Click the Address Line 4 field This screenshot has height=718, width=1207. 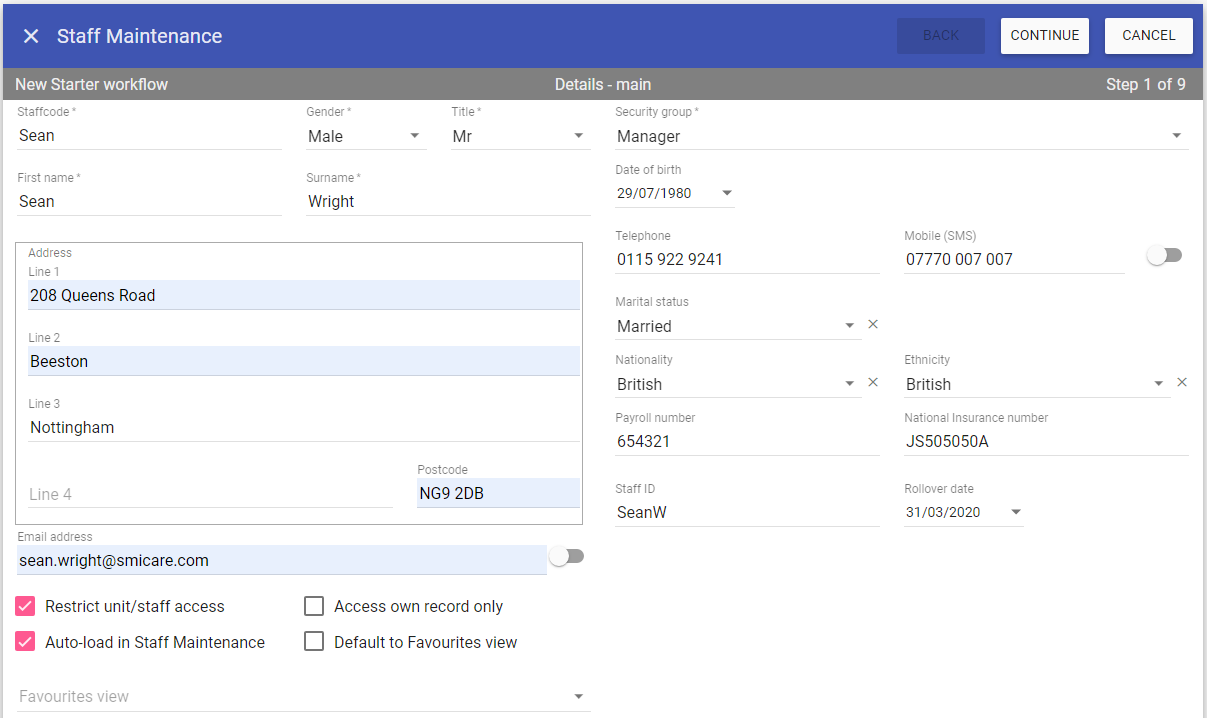210,494
